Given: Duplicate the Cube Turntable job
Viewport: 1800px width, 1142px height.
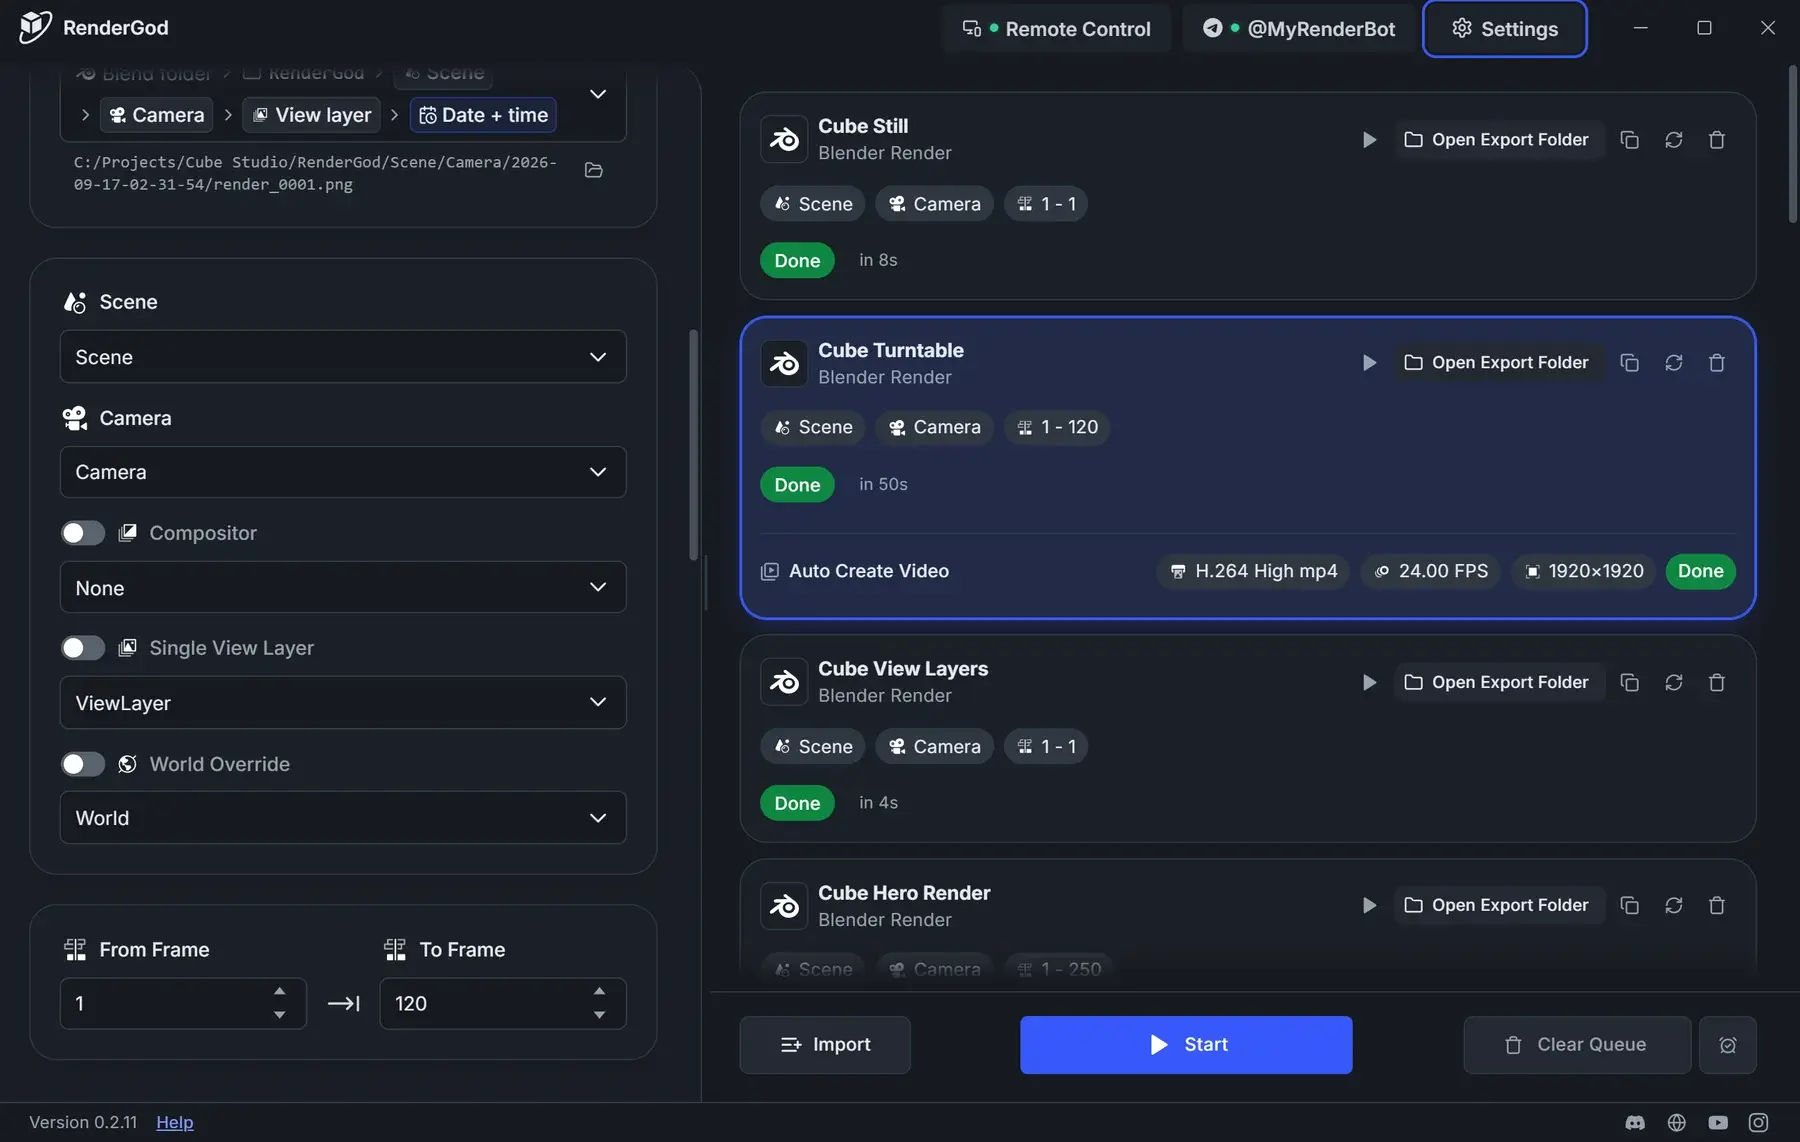Looking at the screenshot, I should 1629,363.
